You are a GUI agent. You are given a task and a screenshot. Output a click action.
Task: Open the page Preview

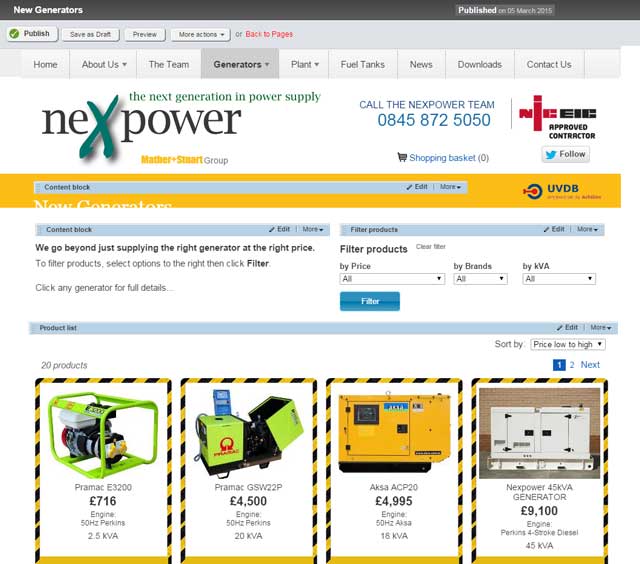[x=144, y=34]
